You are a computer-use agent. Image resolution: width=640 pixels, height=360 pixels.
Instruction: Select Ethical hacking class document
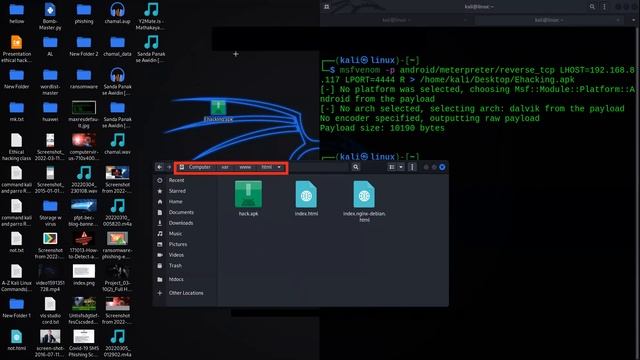click(16, 147)
